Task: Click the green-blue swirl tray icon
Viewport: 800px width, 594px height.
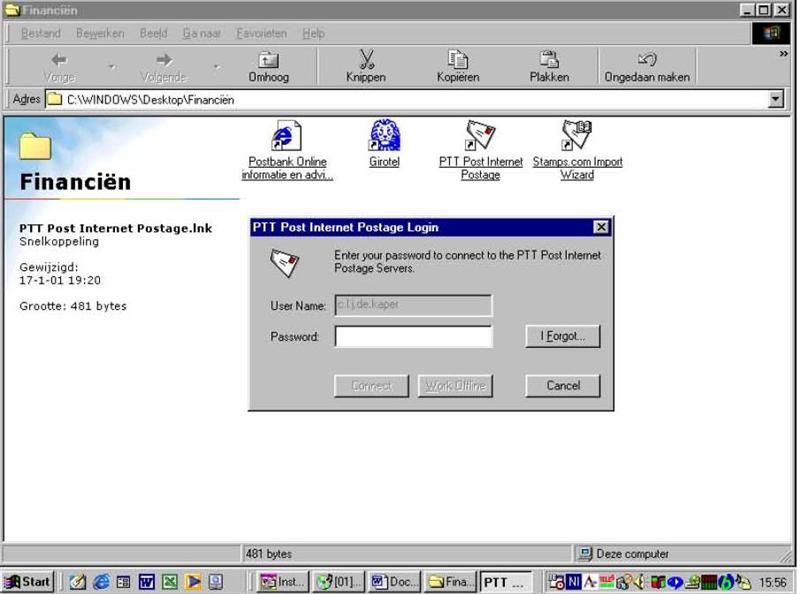Action: click(726, 582)
